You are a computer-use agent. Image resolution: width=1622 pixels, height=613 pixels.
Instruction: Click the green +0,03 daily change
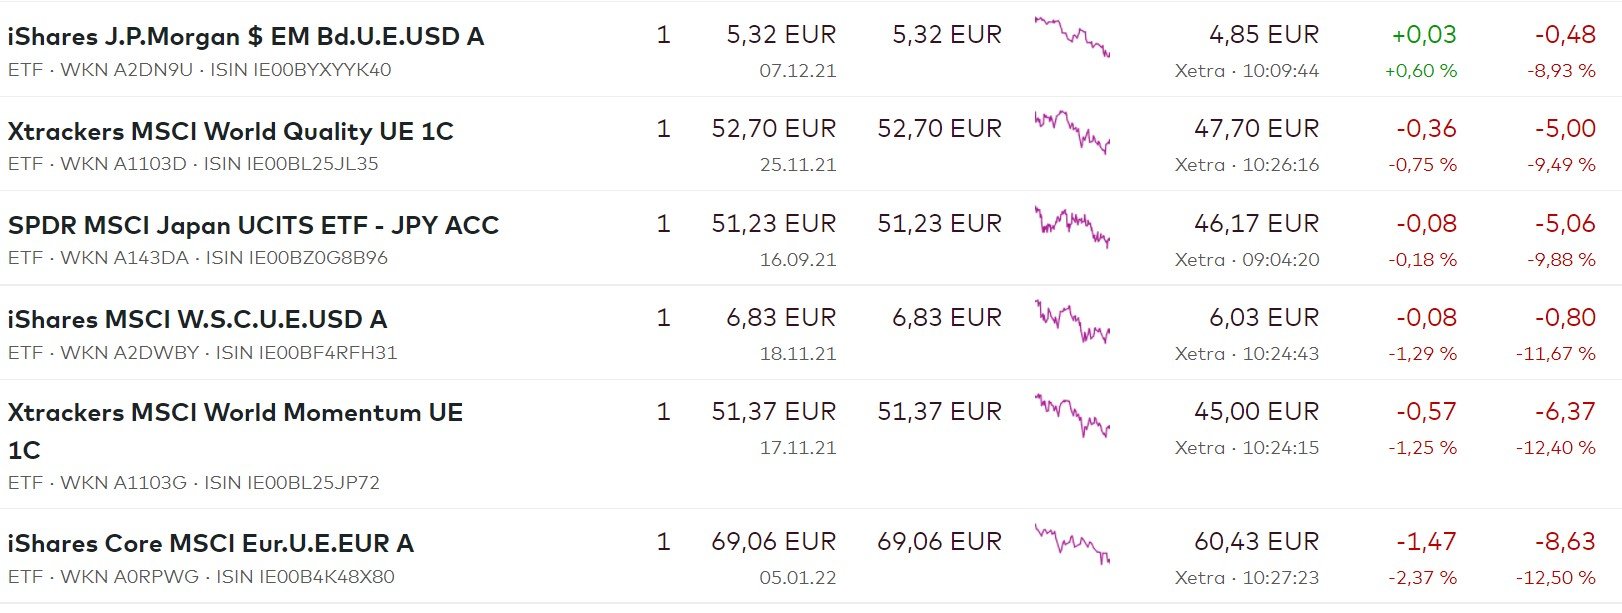pyautogui.click(x=1424, y=35)
